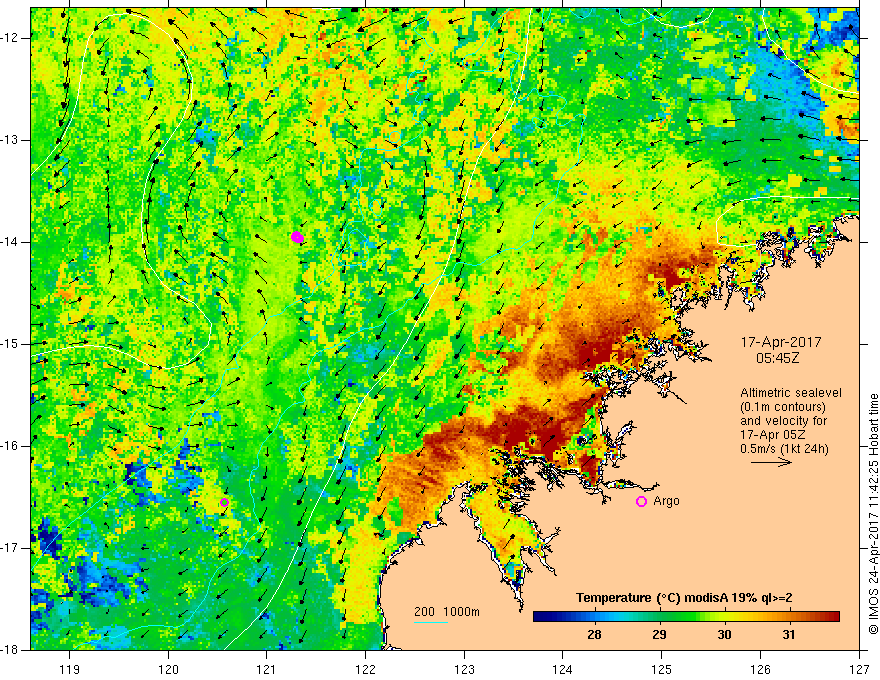Click the '200 1000m' depth label

[447, 612]
